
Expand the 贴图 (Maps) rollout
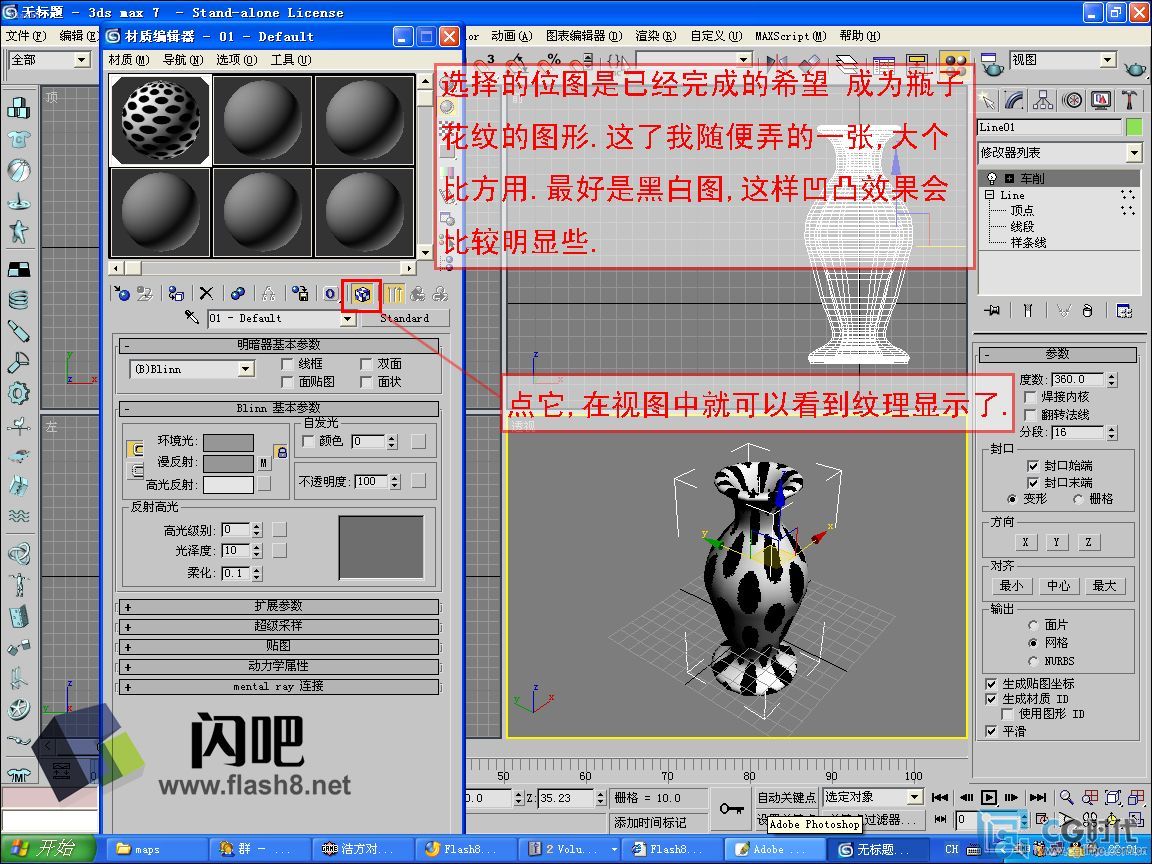(x=279, y=646)
